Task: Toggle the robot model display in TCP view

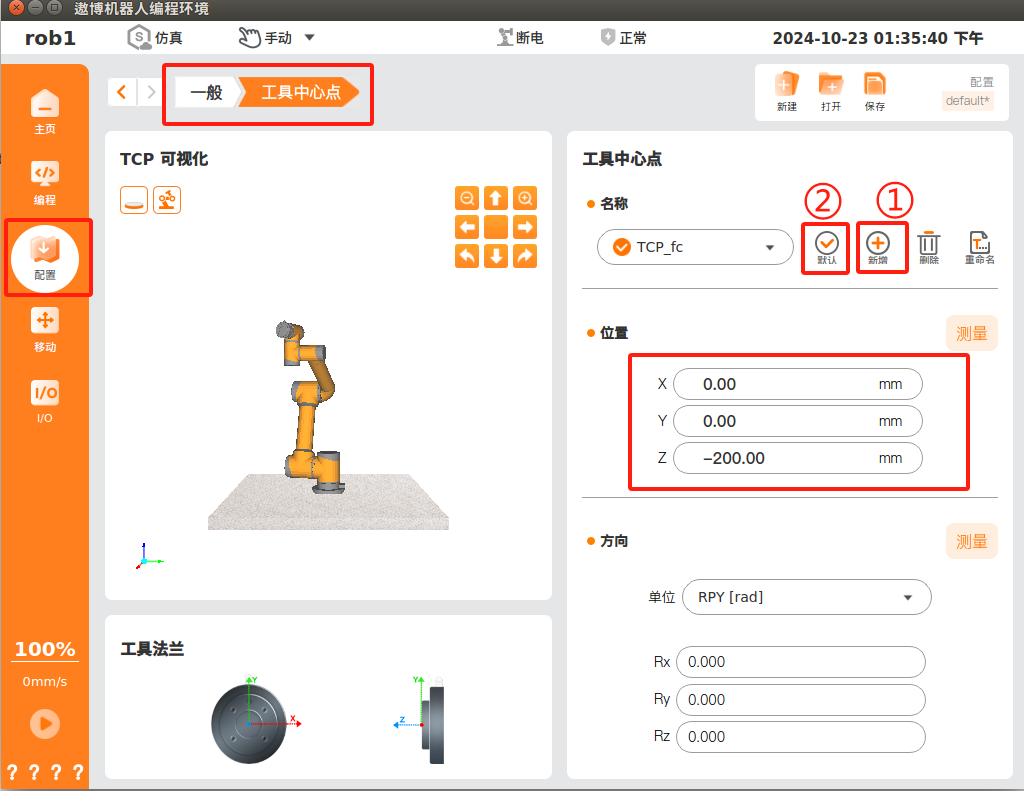Action: (167, 200)
